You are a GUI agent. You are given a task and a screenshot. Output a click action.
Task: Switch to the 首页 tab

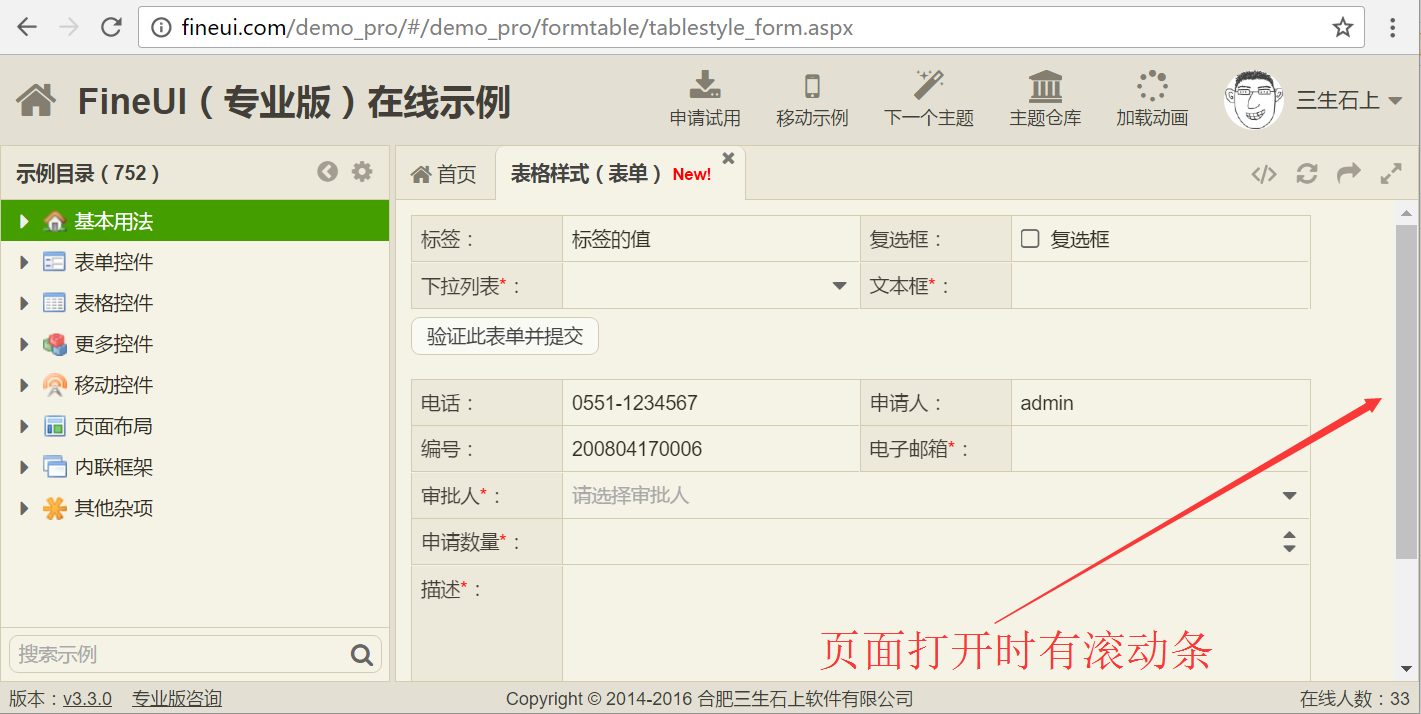coord(445,174)
